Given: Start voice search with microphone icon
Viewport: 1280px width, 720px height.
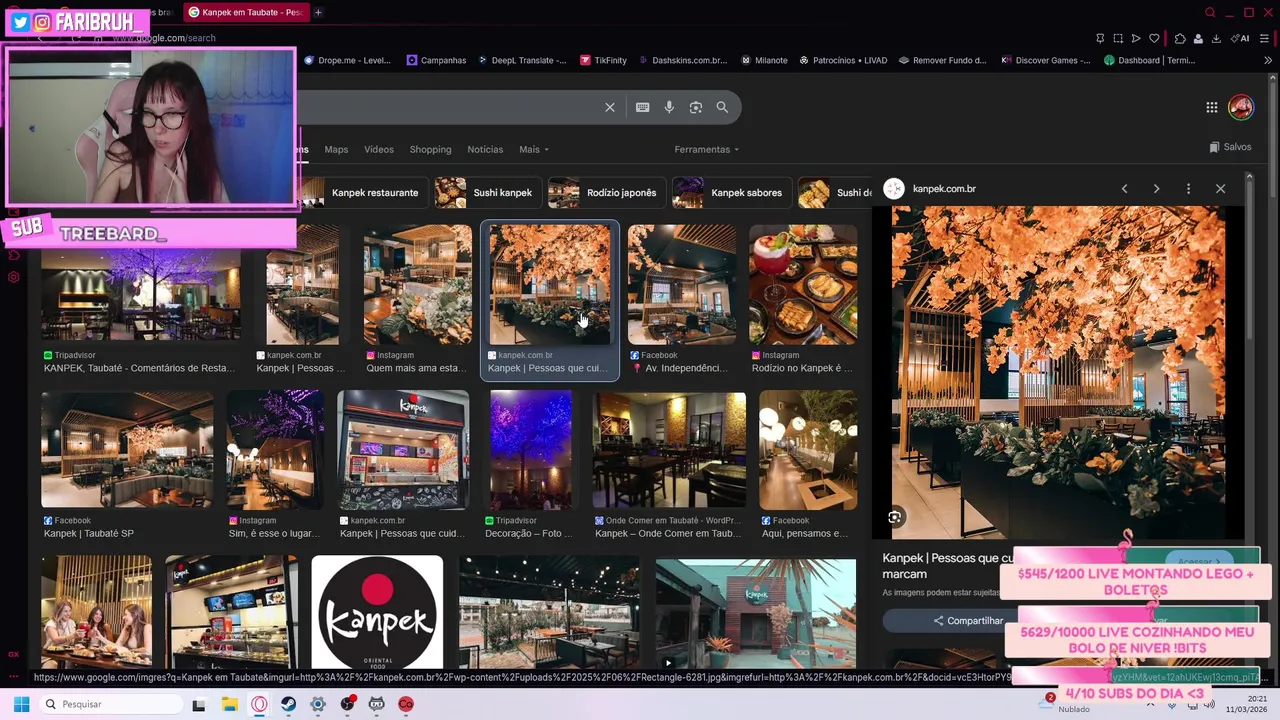Looking at the screenshot, I should click(x=669, y=108).
